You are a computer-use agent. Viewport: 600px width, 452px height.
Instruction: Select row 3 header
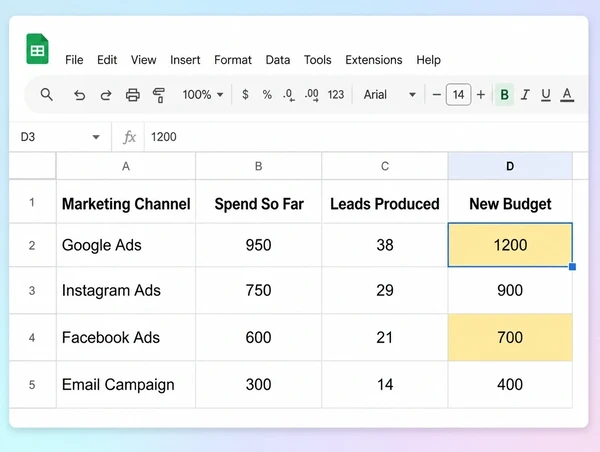(32, 290)
